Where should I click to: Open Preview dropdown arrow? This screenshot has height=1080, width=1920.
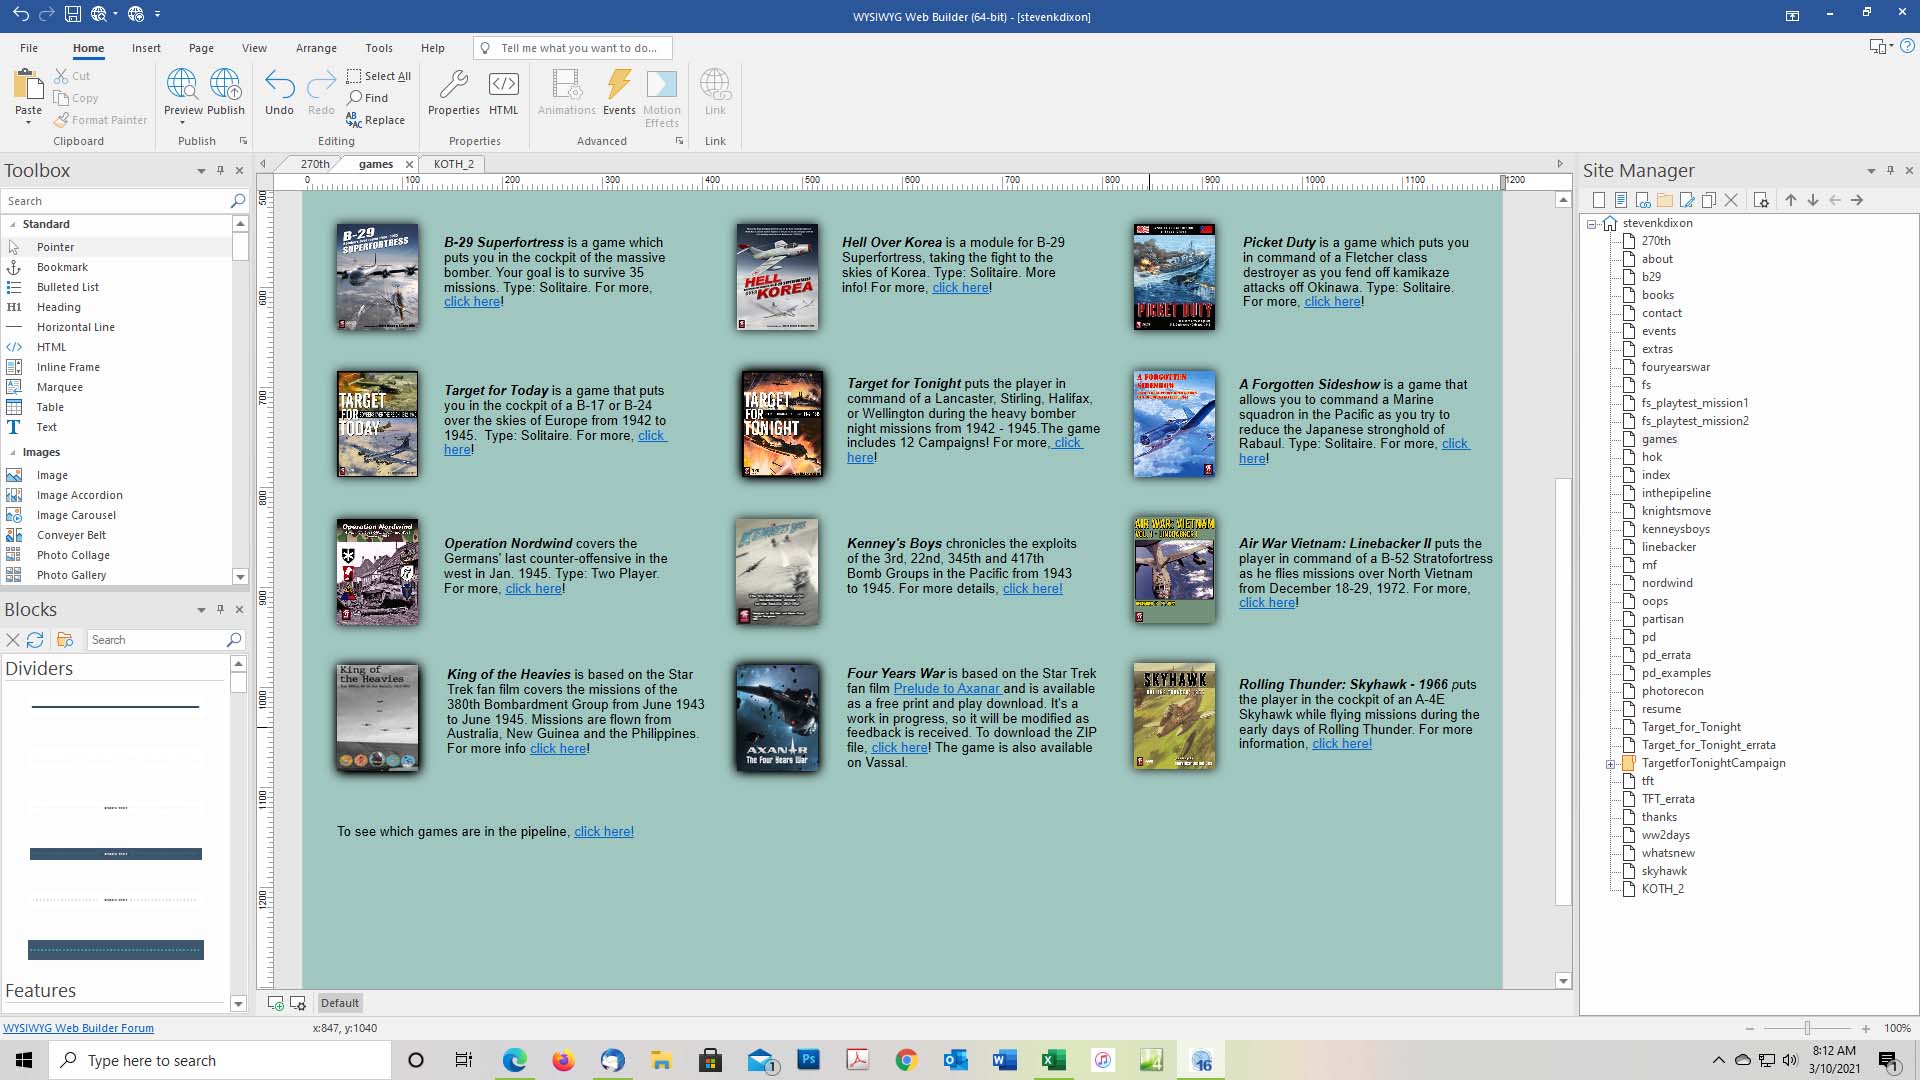click(182, 123)
